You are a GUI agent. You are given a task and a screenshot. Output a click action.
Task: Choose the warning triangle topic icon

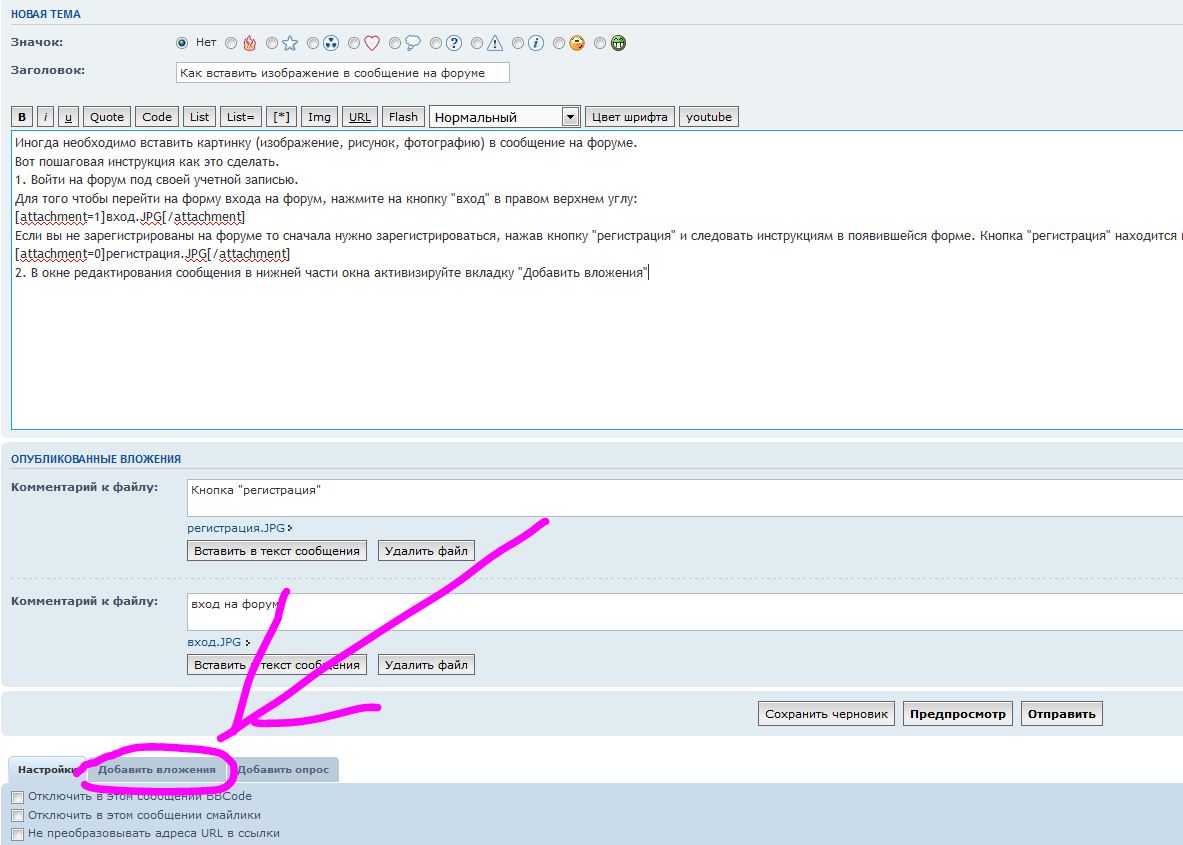click(477, 43)
